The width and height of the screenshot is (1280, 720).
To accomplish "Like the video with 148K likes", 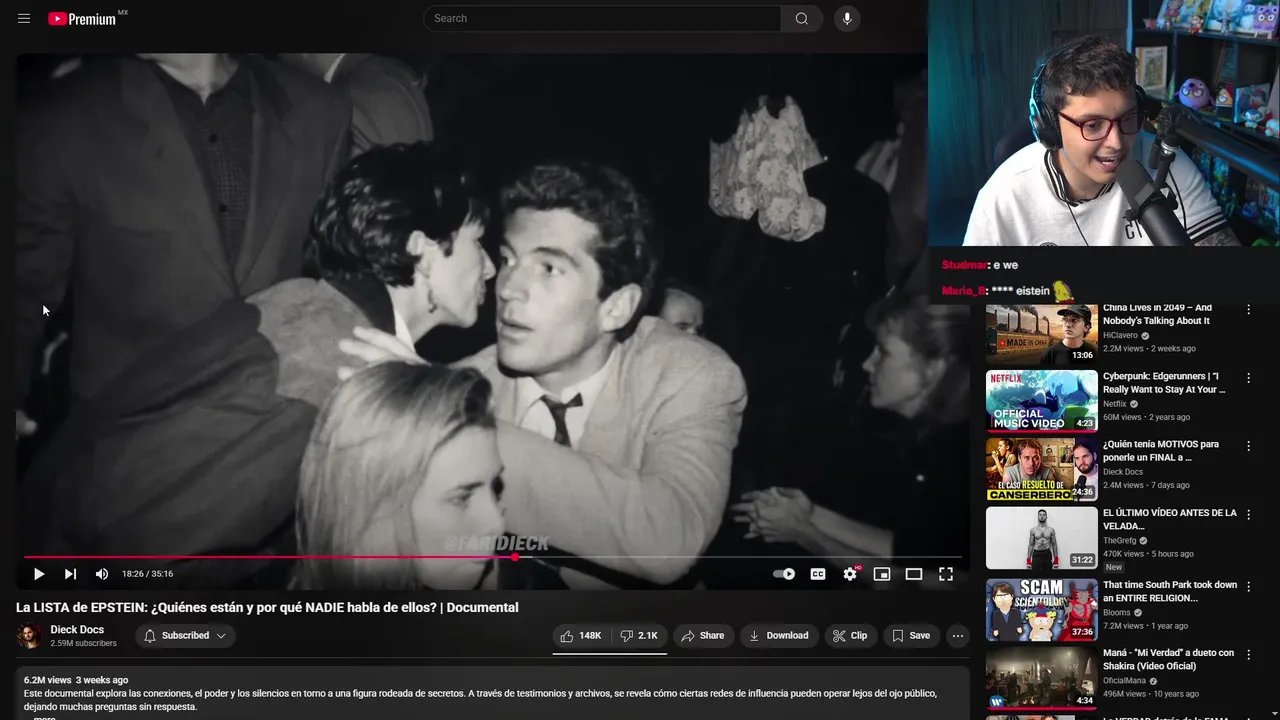I will click(x=581, y=636).
